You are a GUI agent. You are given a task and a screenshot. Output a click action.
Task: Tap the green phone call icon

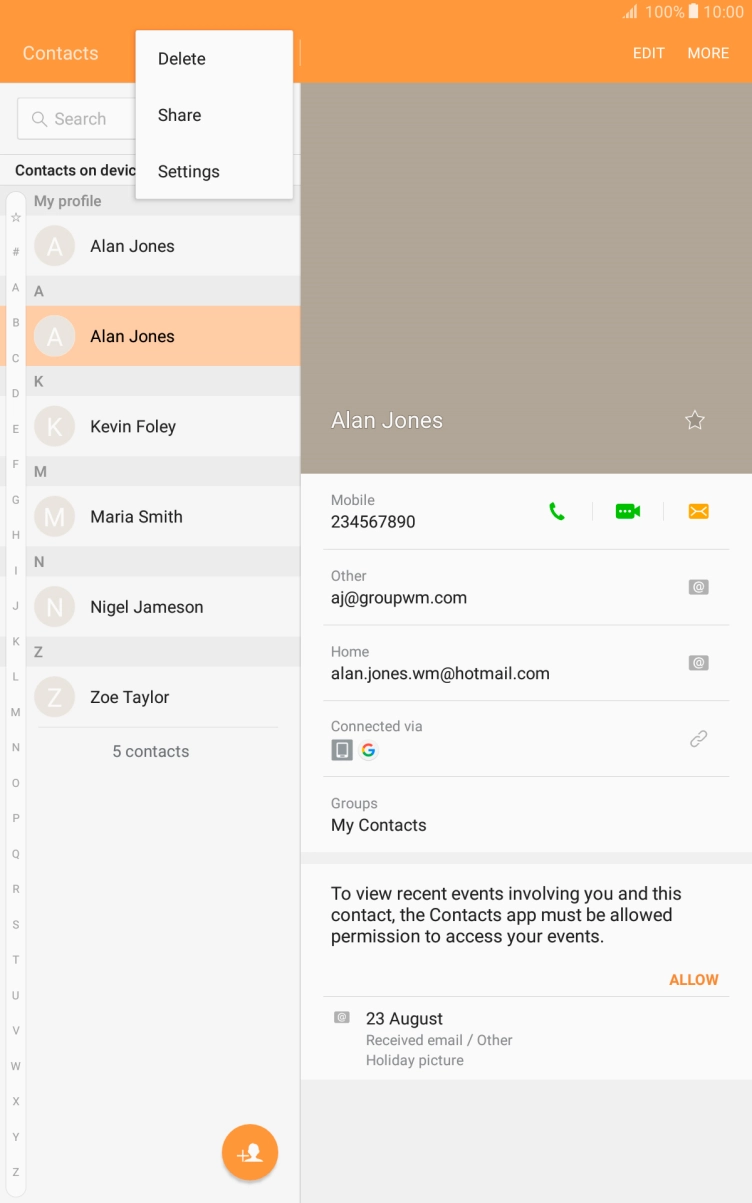557,511
